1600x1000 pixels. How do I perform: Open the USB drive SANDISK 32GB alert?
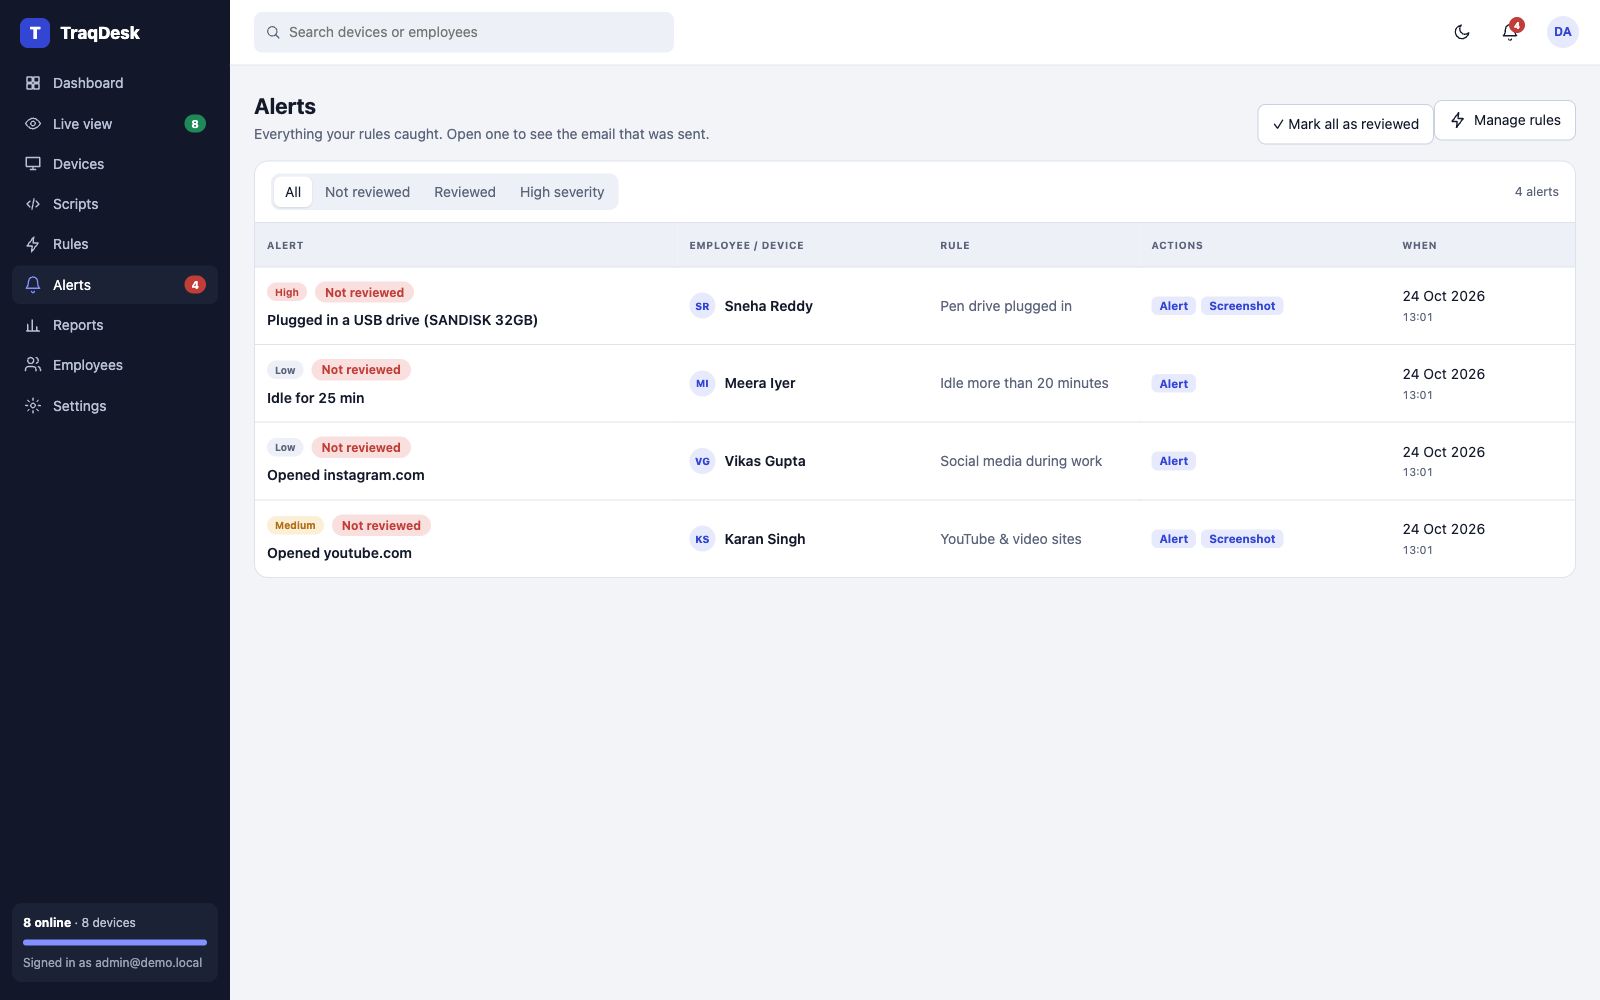pyautogui.click(x=402, y=320)
